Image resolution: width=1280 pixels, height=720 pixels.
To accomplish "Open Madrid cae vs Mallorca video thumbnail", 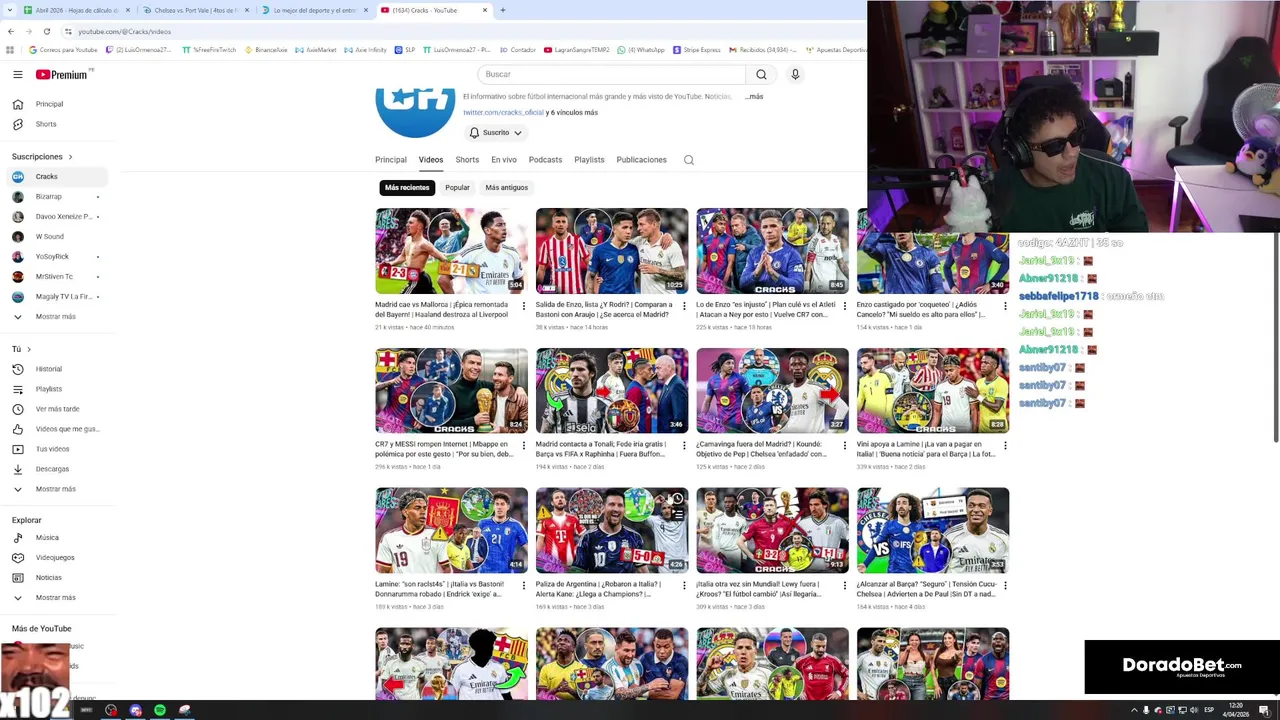I will coord(451,251).
